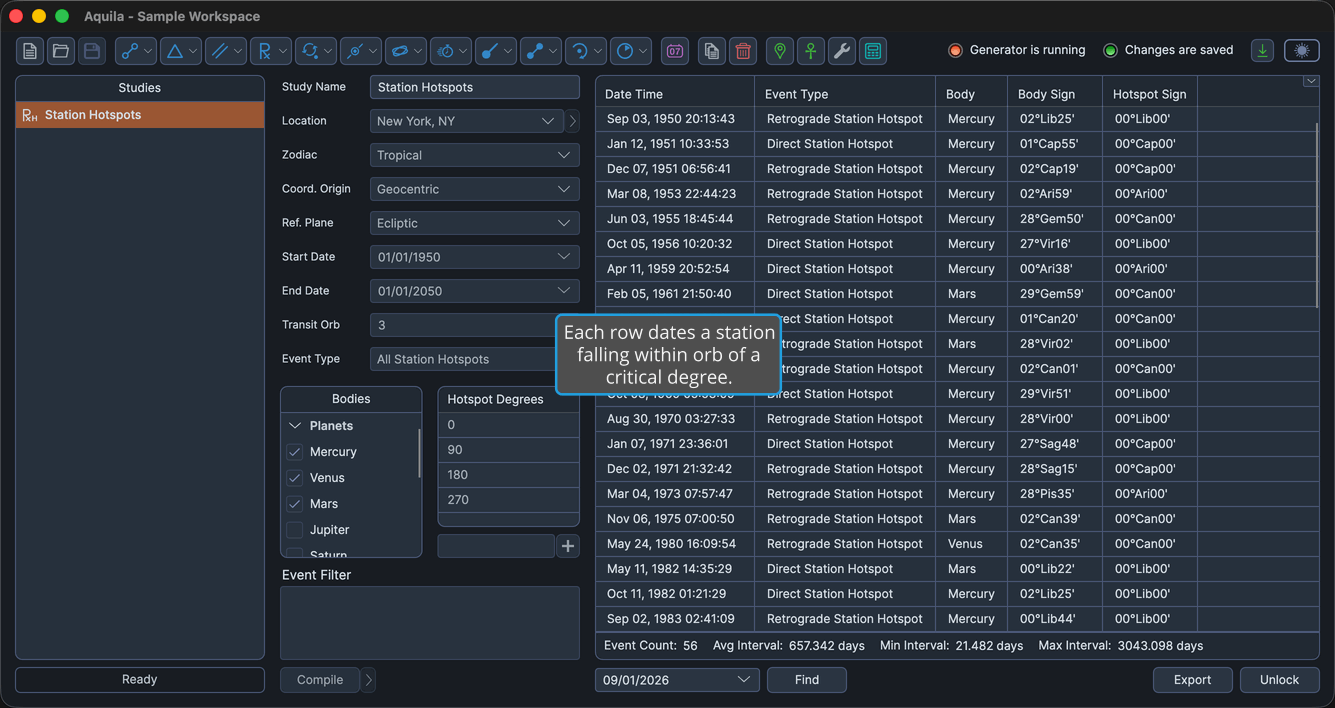Click the Compile button
1335x708 pixels.
click(320, 680)
